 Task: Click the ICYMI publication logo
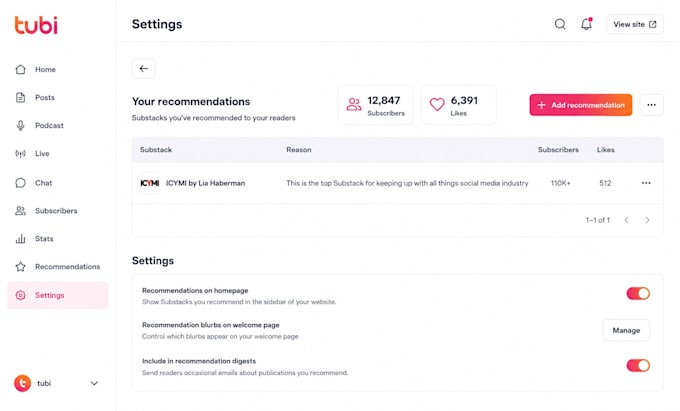(150, 183)
